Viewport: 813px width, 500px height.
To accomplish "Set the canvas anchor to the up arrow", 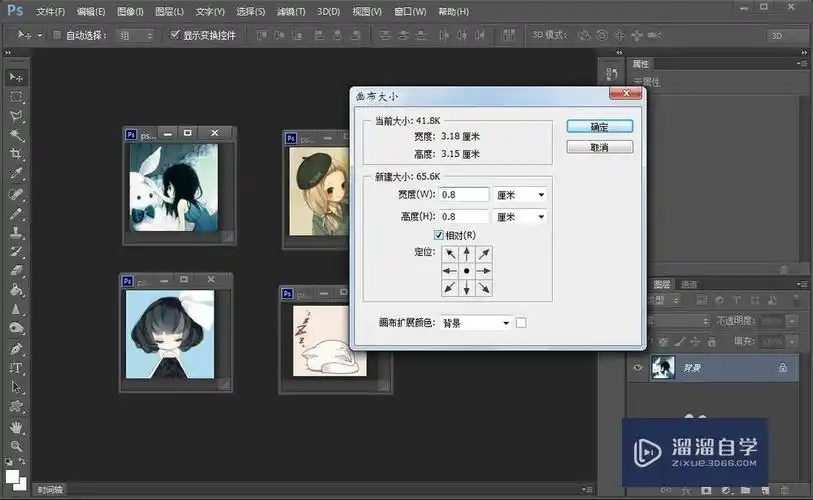I will tap(467, 254).
